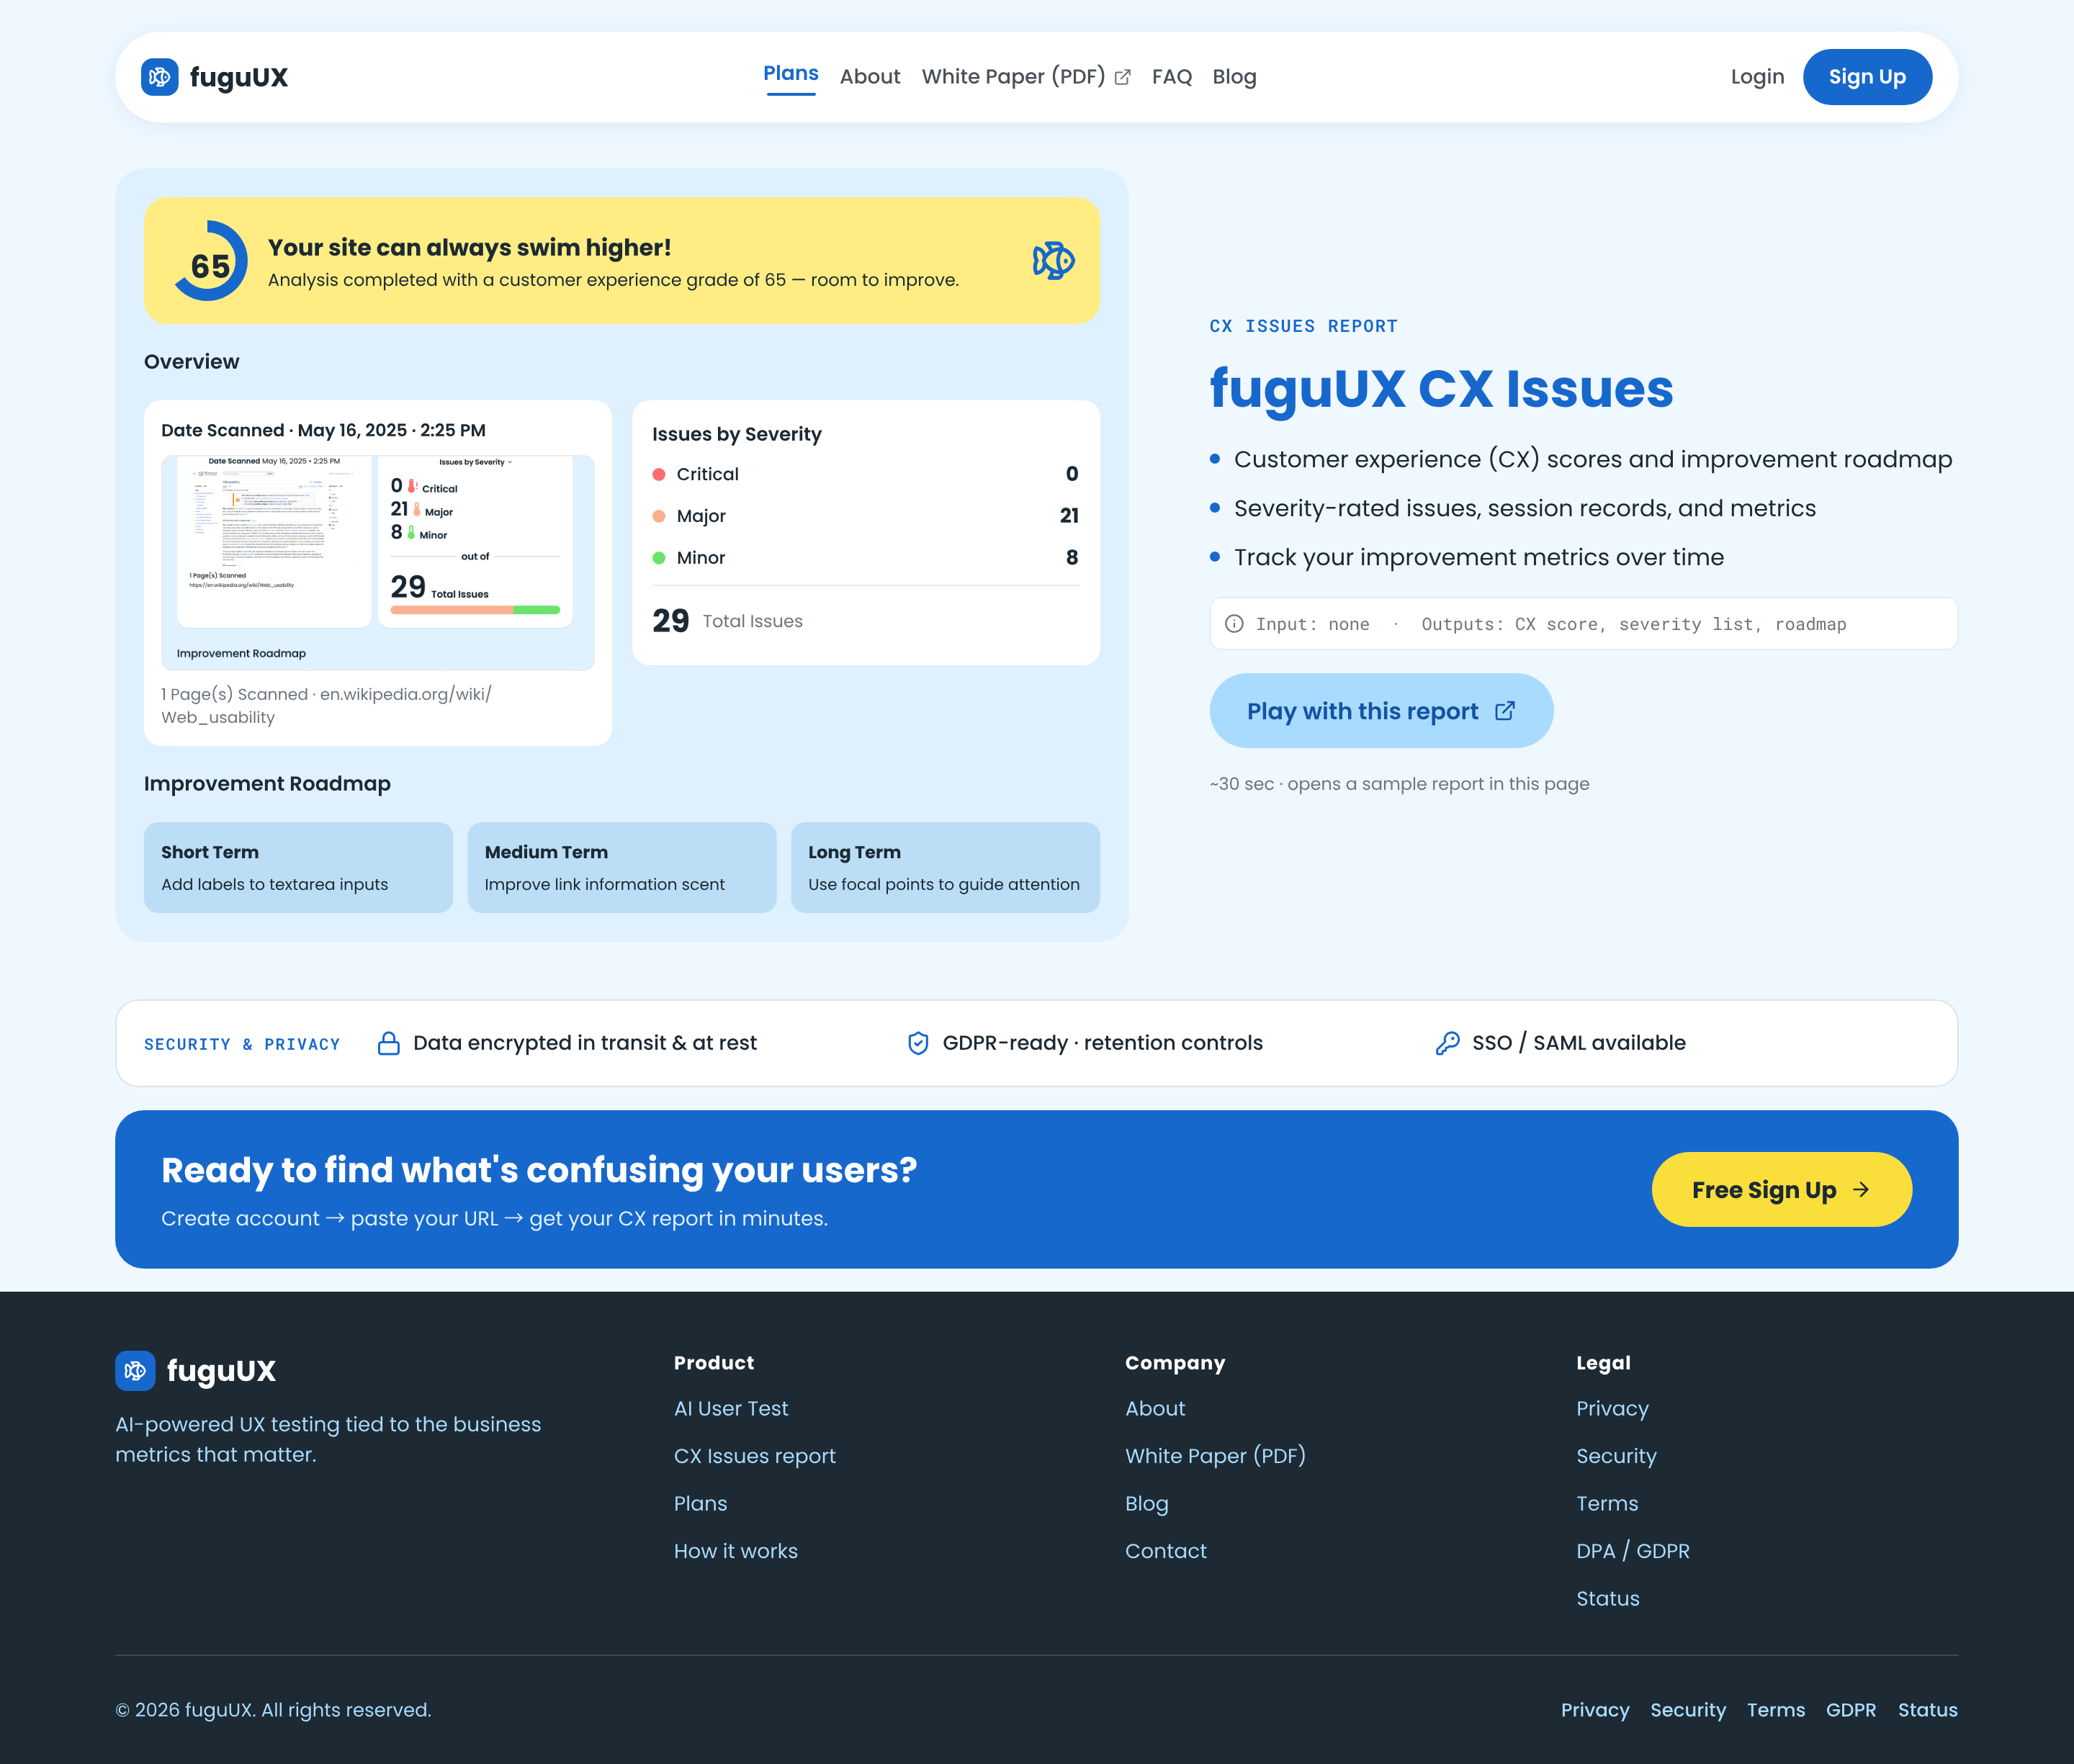Open Blog from the header navigation
The width and height of the screenshot is (2074, 1764).
coord(1234,77)
